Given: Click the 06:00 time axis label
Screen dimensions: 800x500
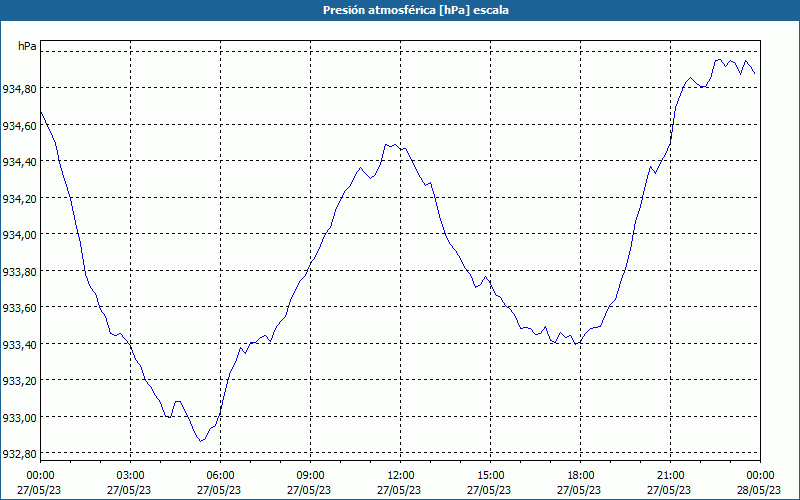Looking at the screenshot, I should click(x=220, y=476).
